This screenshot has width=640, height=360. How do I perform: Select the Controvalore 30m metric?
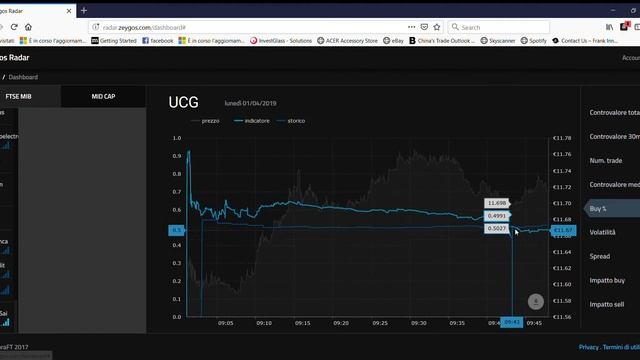pos(615,136)
